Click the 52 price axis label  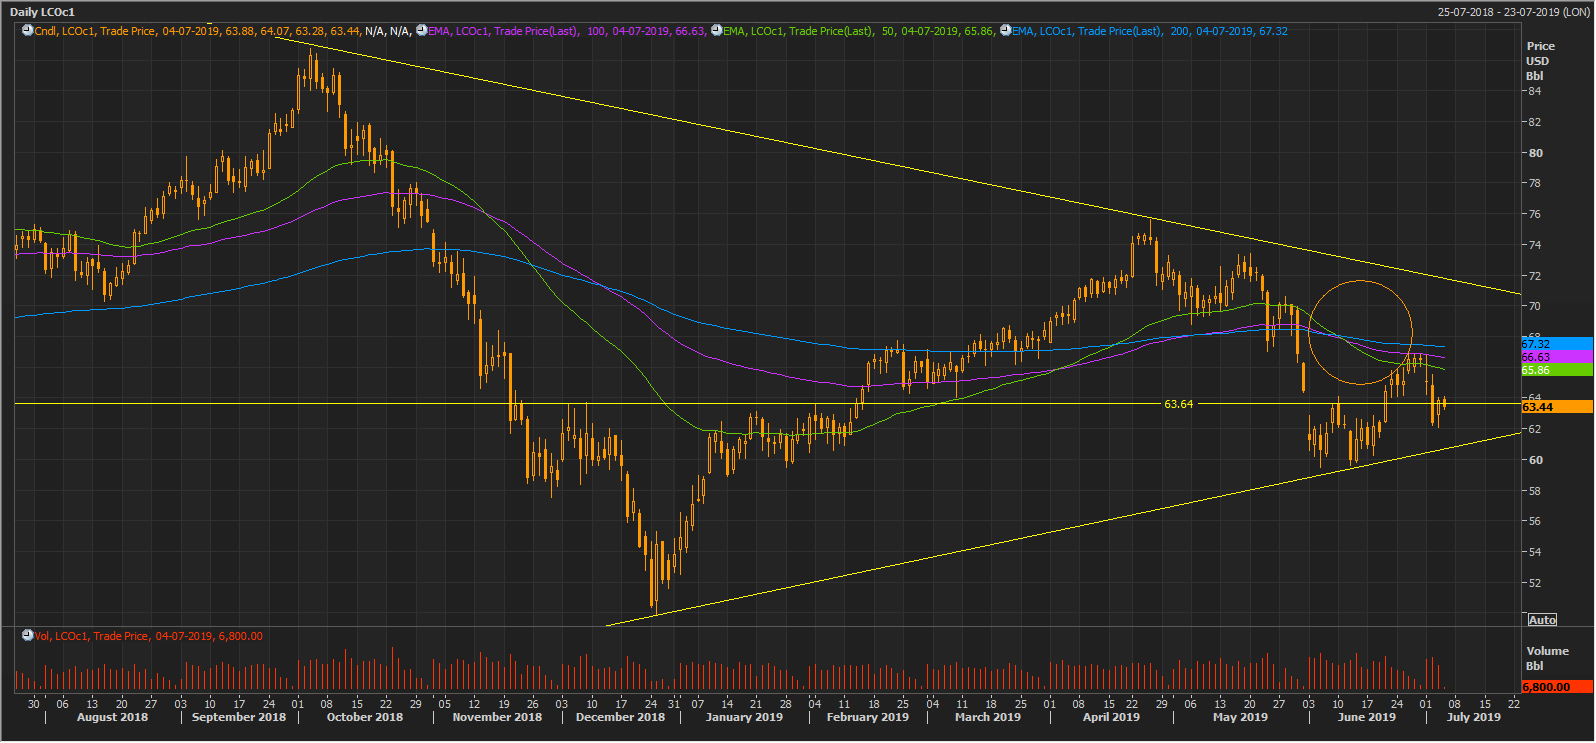tap(1534, 583)
